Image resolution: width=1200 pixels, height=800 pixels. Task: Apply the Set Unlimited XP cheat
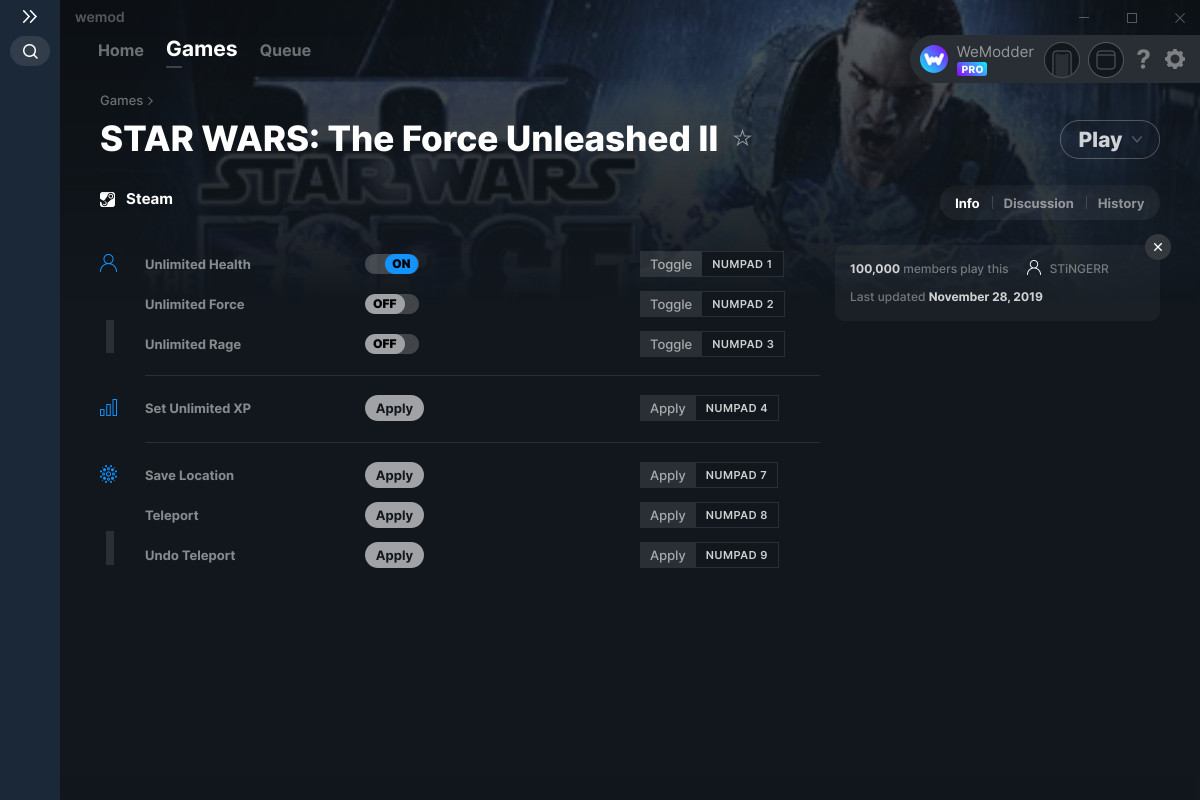pos(394,408)
